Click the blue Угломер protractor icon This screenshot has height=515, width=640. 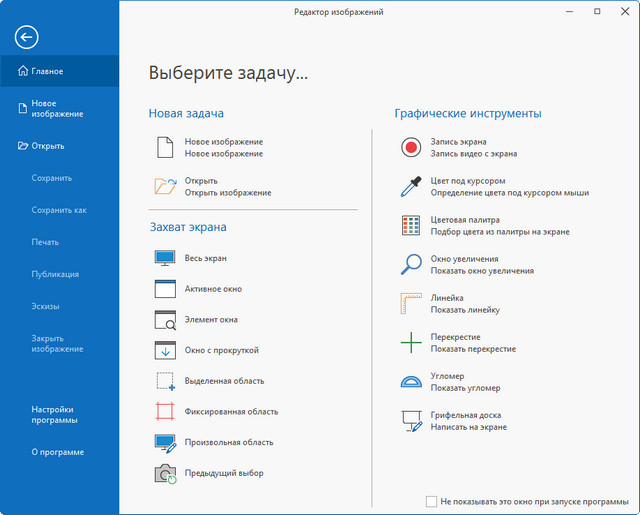(411, 382)
